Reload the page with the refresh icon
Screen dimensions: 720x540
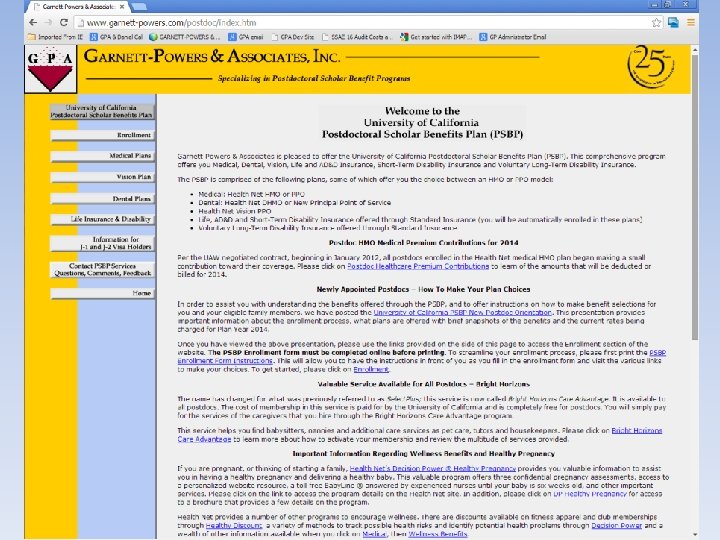pos(64,22)
